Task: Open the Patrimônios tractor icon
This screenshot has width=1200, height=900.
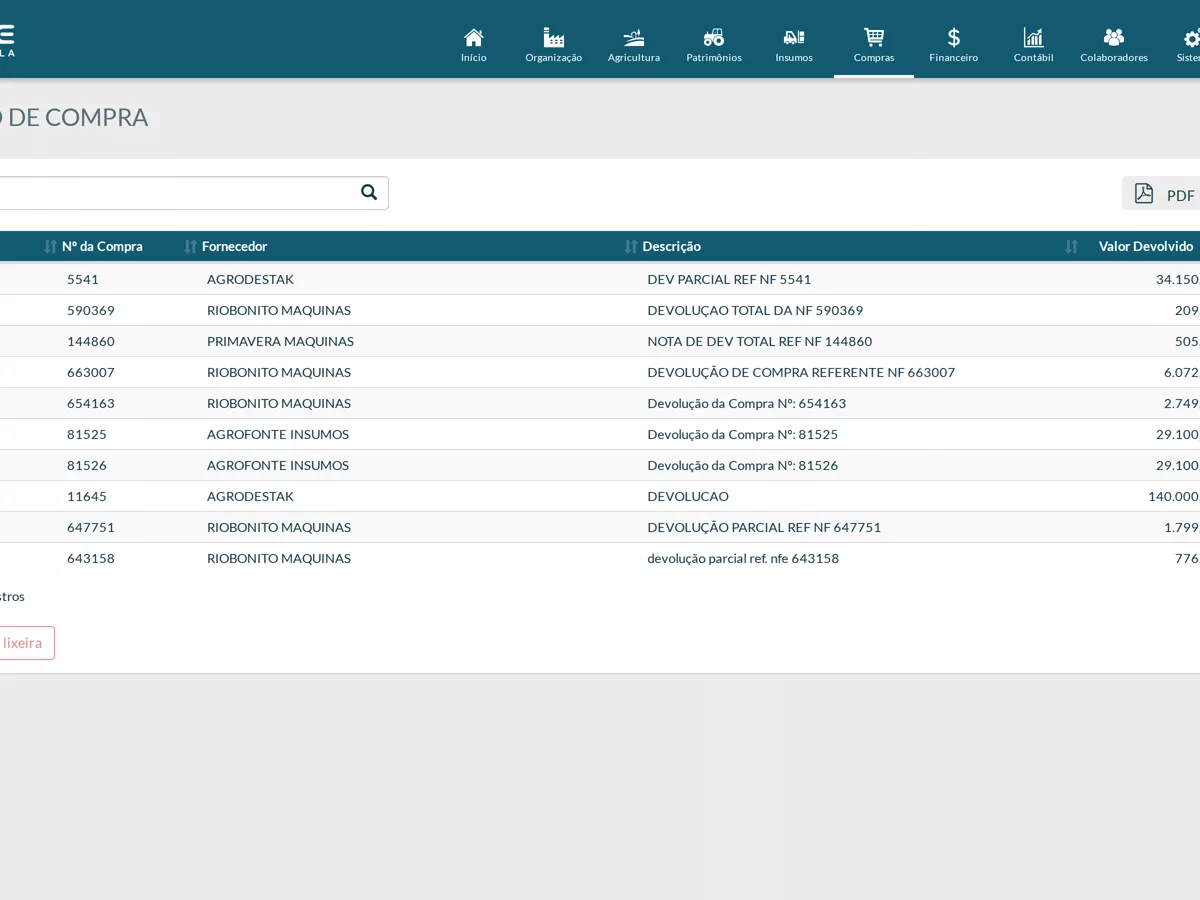Action: 714,38
